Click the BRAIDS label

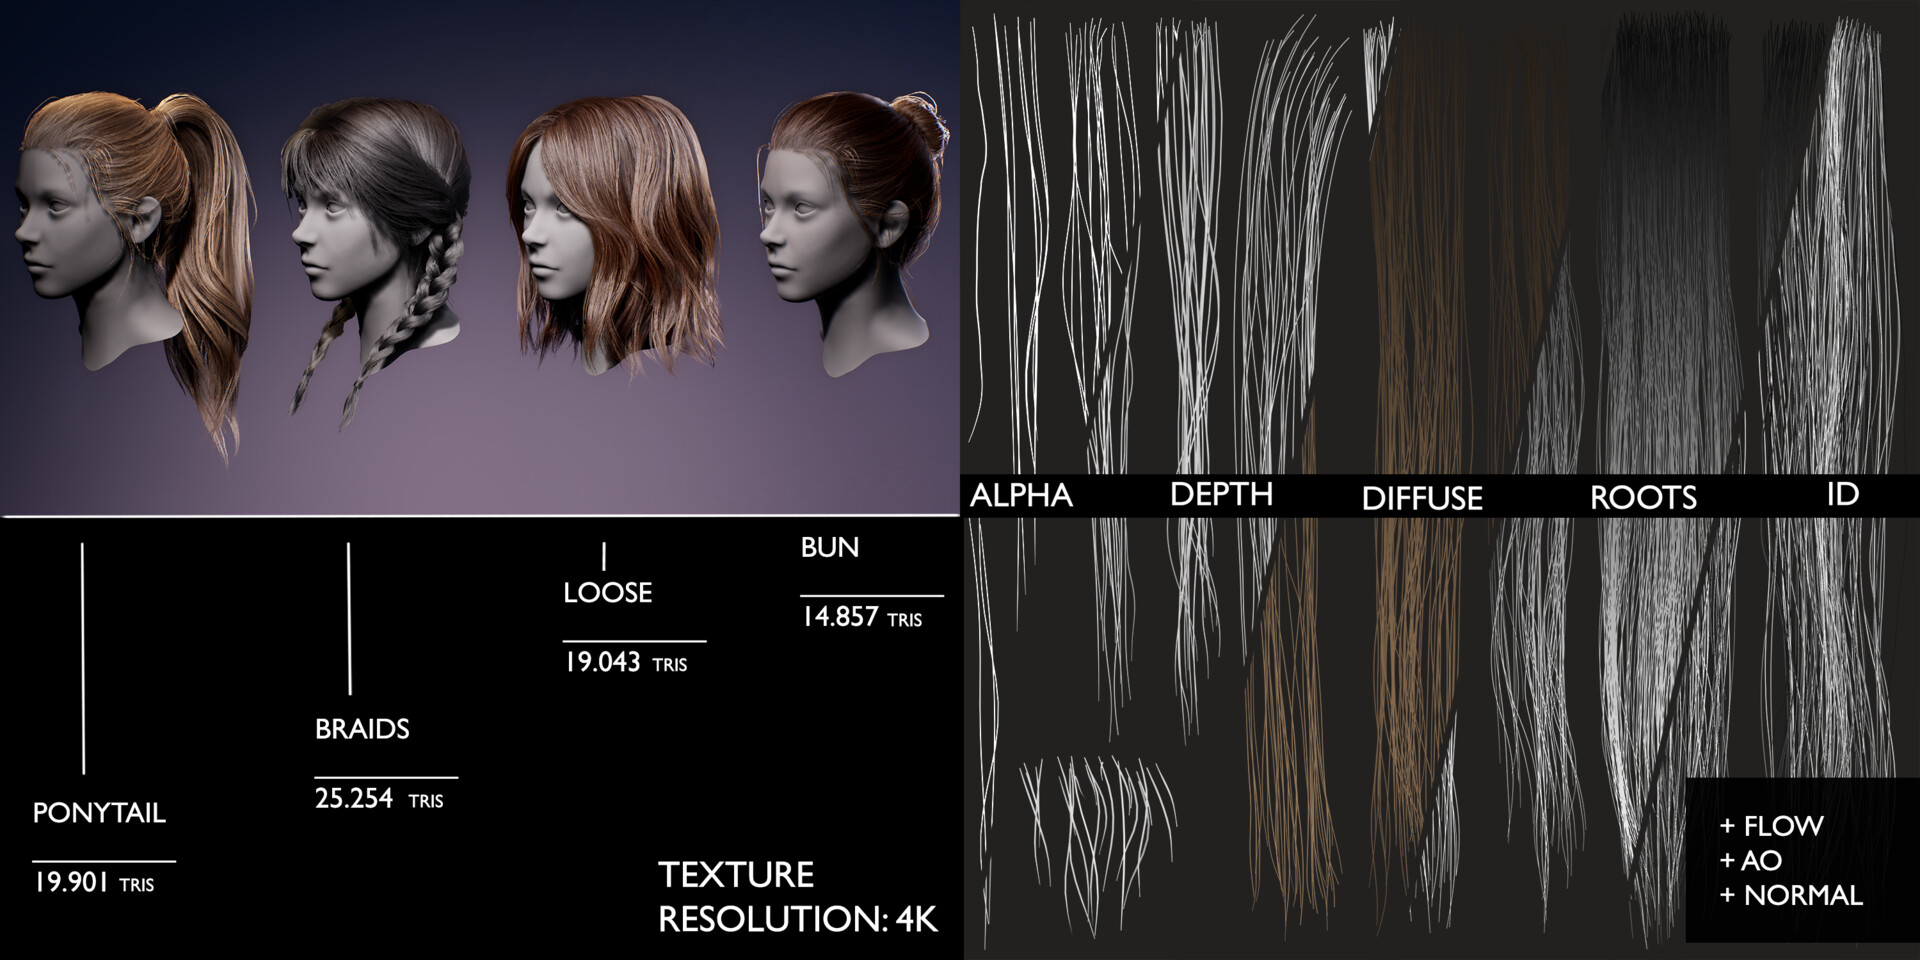tap(362, 729)
